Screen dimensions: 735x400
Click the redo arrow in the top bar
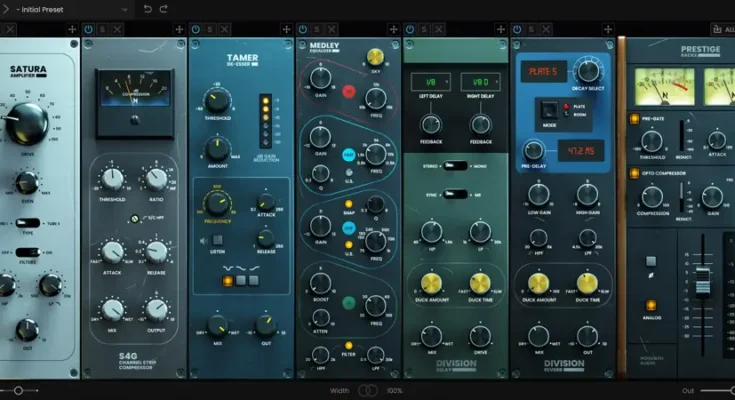point(164,9)
